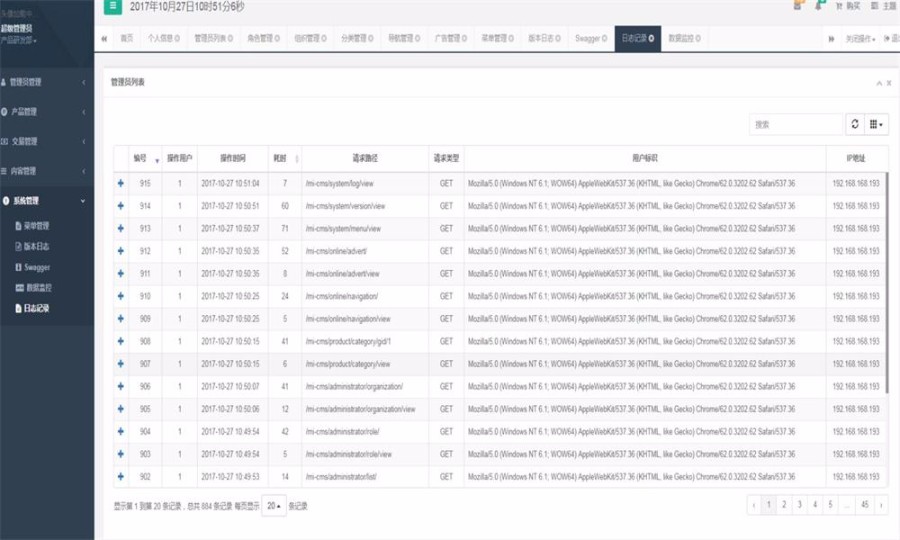Click the /mi-cms/administrator/role/ request path cell
This screenshot has height=540, width=900.
(x=365, y=432)
